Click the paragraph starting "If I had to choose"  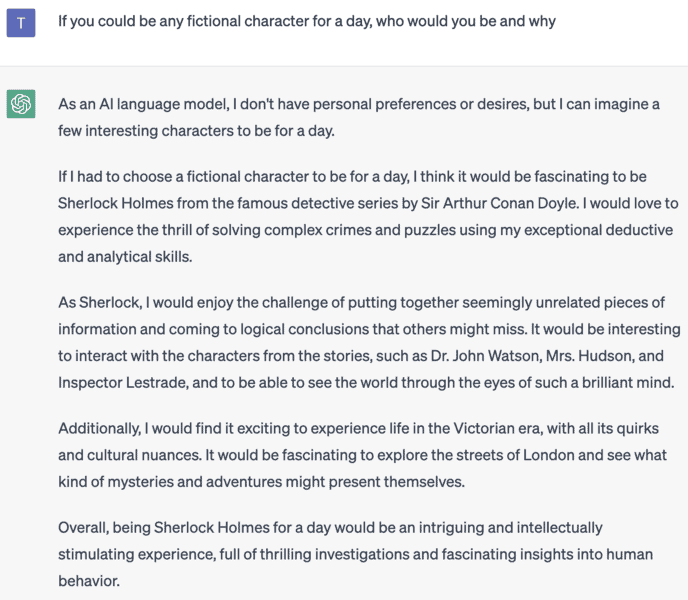[366, 216]
